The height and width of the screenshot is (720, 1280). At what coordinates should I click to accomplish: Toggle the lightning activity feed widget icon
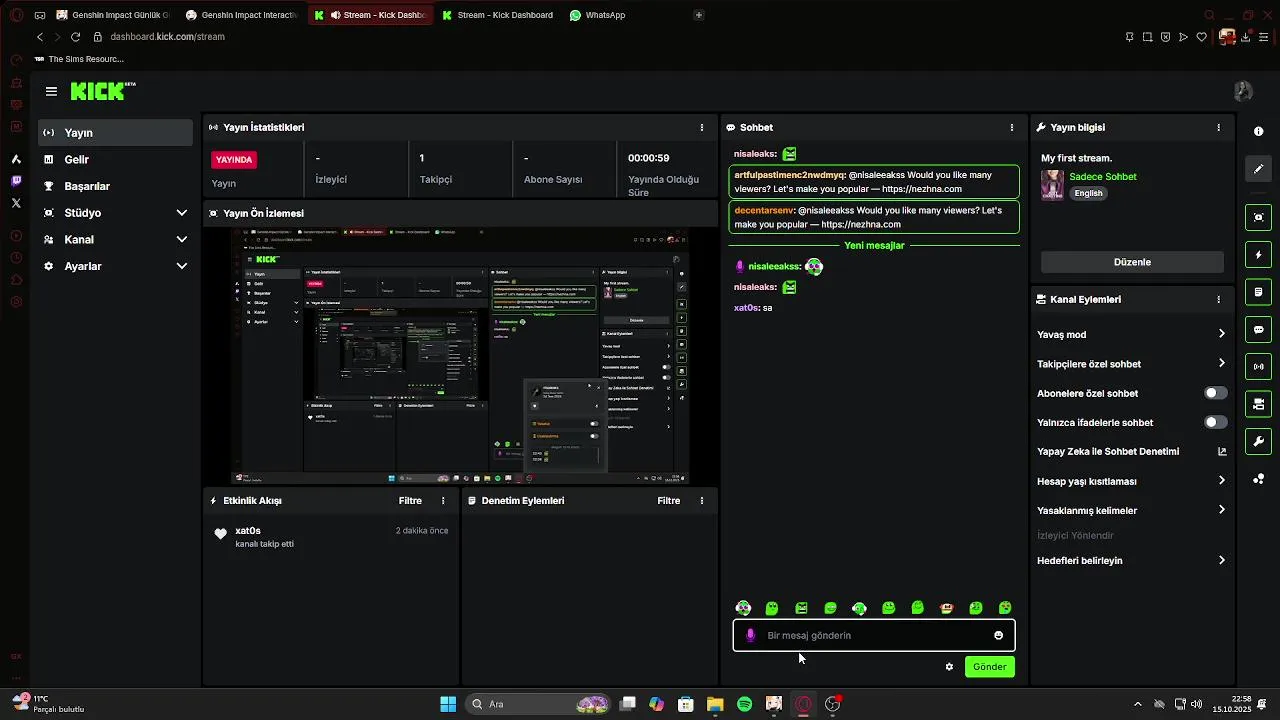[x=1258, y=255]
